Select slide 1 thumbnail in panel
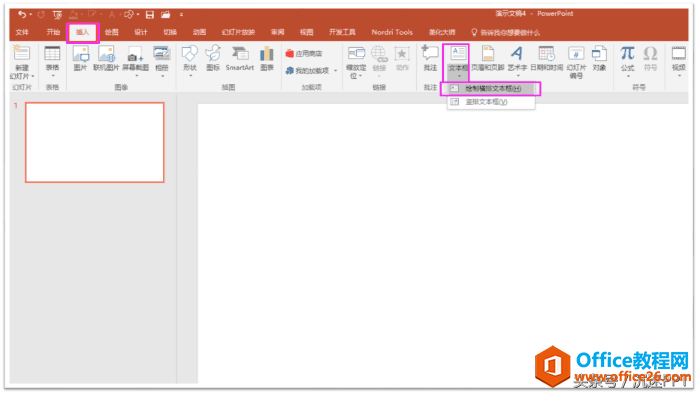The height and width of the screenshot is (394, 698). (x=95, y=142)
